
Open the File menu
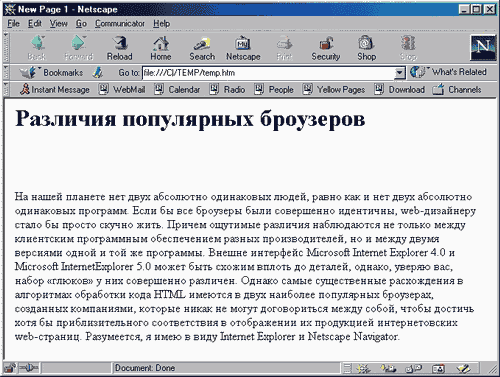pos(14,24)
